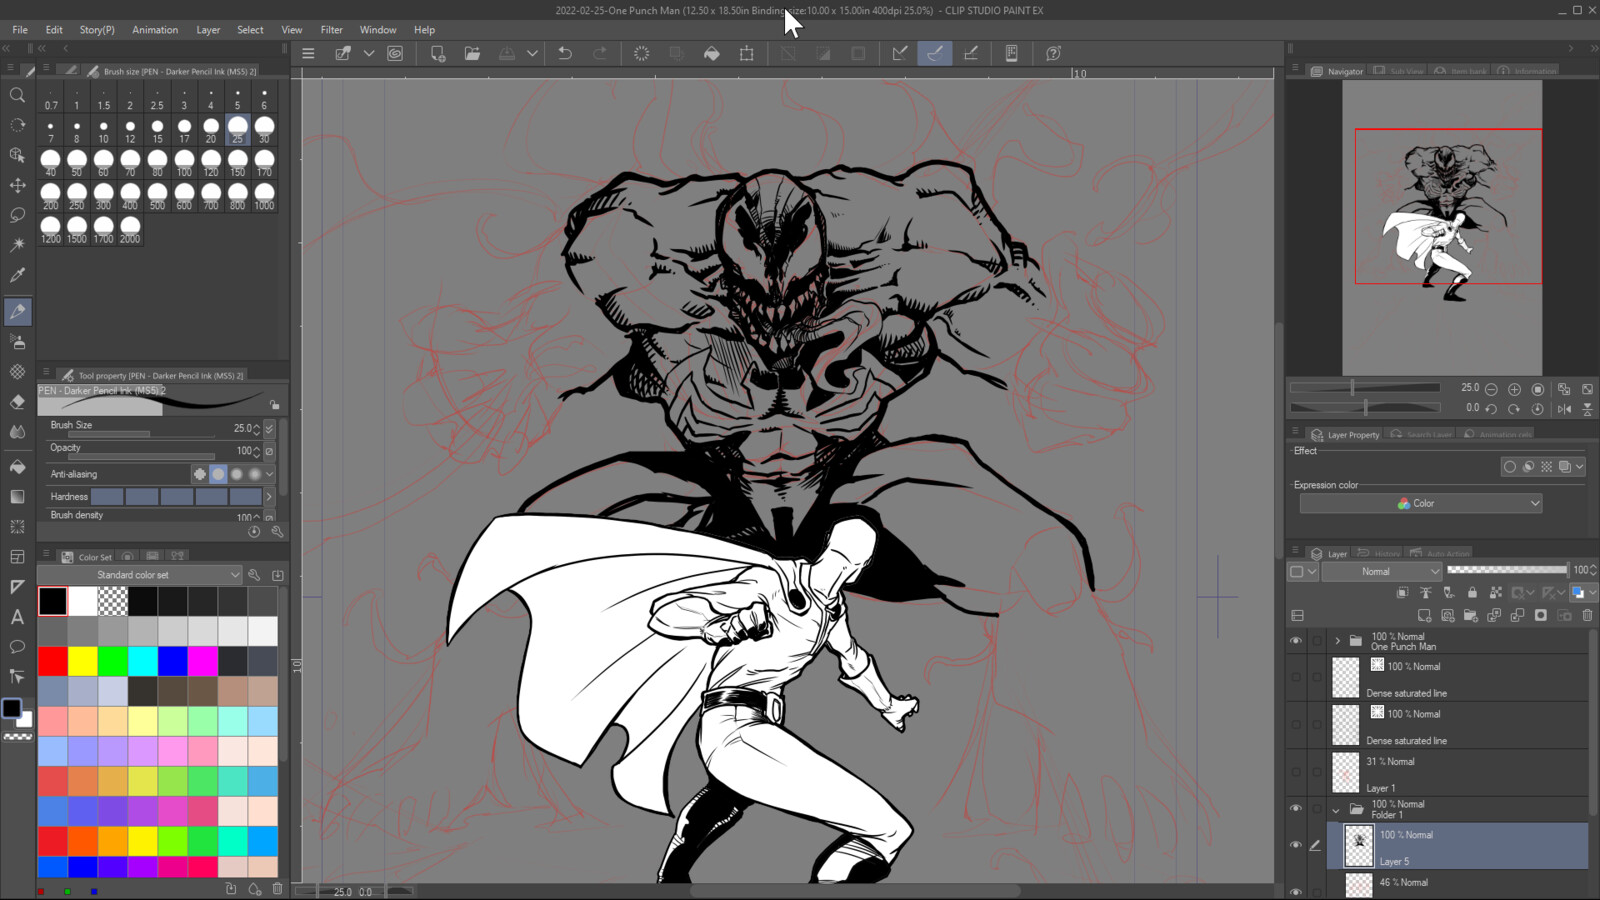The height and width of the screenshot is (900, 1600).
Task: Click the Help support icon in command bar
Action: click(1053, 53)
